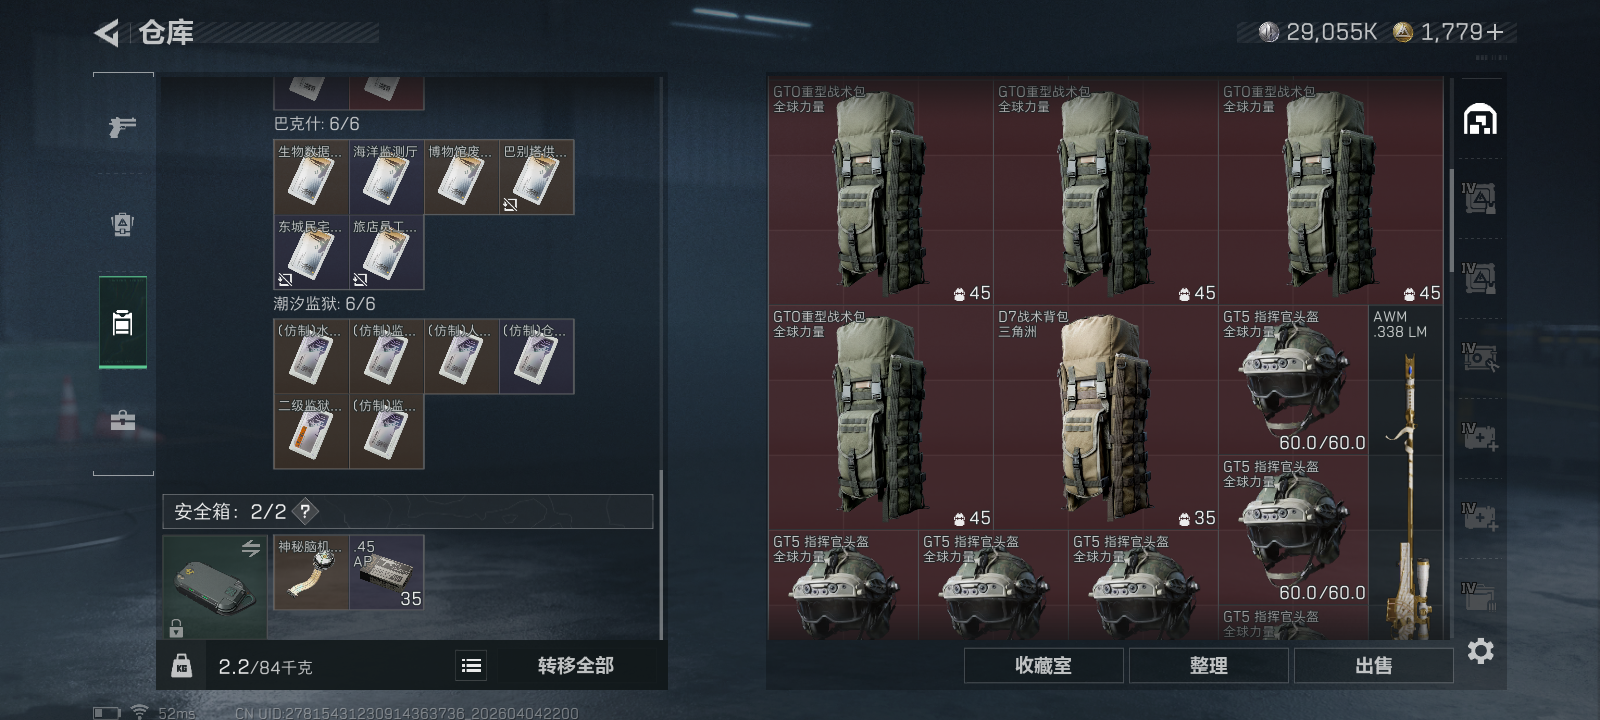Screen dimensions: 1600x720
Task: Go back using the arrow beside 仓库
Action: [x=107, y=33]
